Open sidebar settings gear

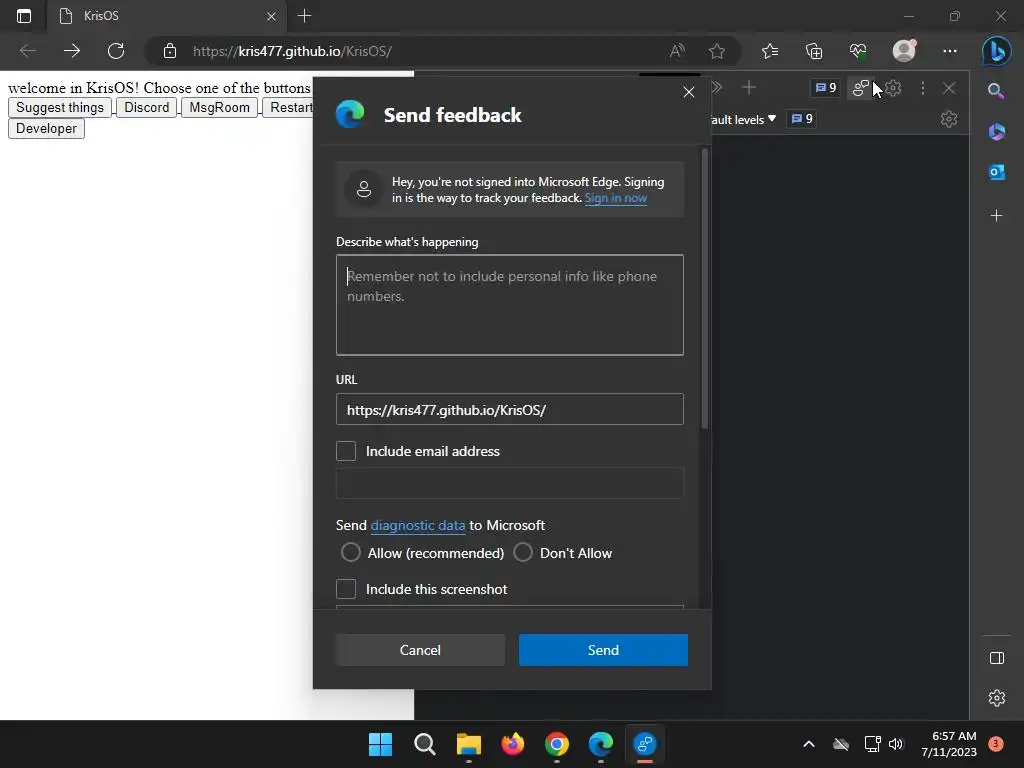[997, 698]
